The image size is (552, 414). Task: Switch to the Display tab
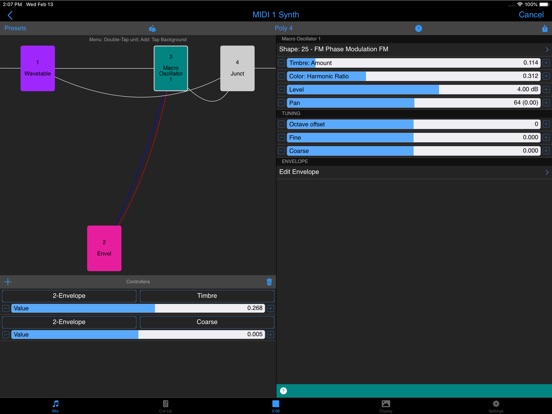point(386,406)
